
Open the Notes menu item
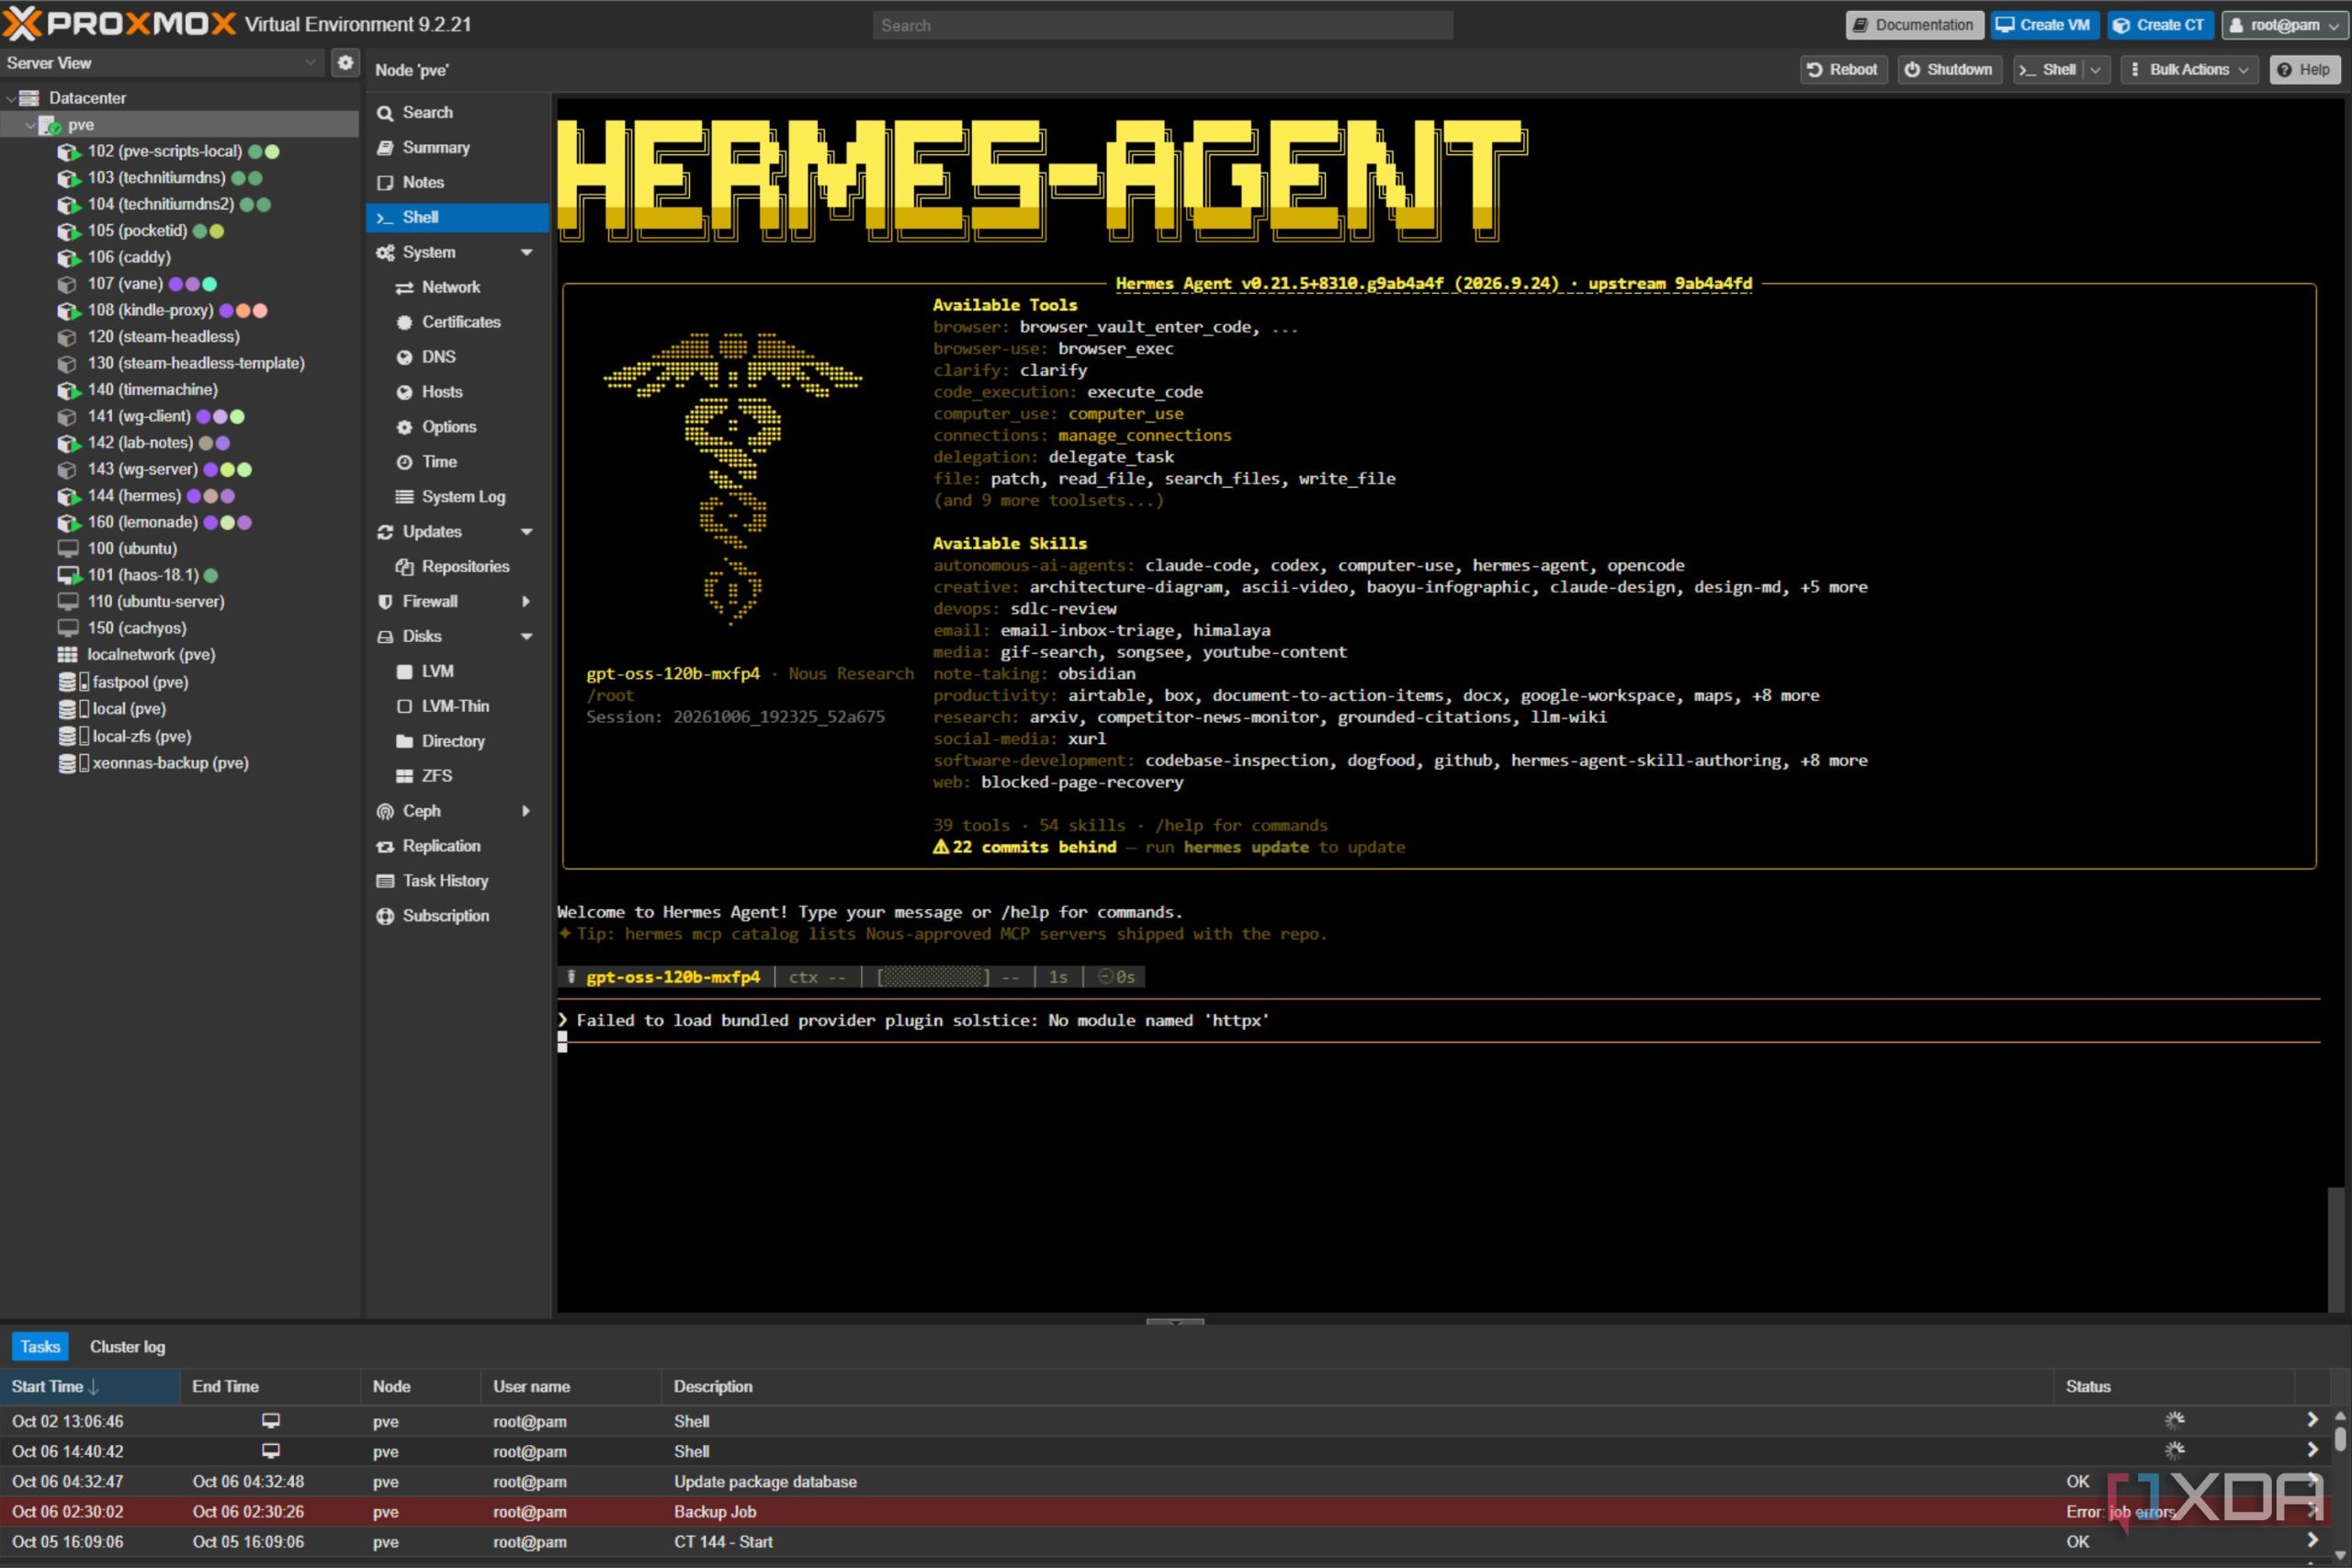tap(457, 183)
